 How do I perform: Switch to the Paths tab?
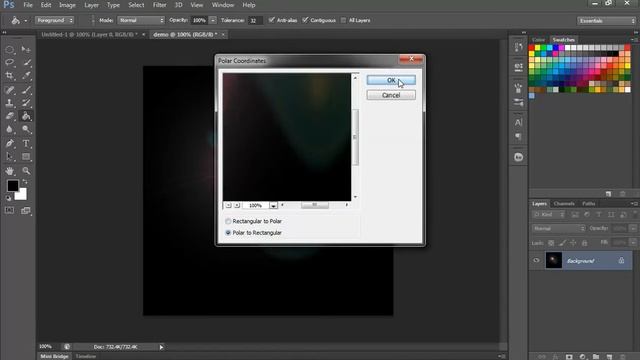[589, 203]
